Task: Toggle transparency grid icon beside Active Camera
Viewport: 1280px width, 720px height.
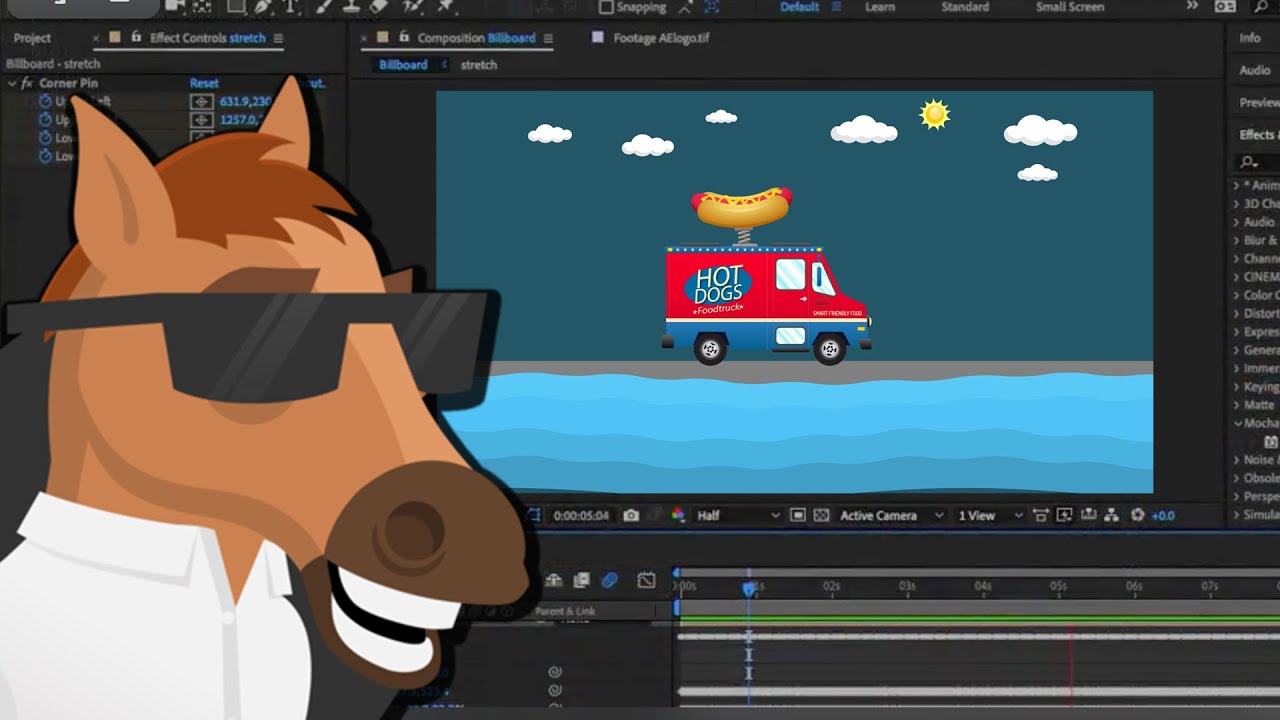Action: pos(821,515)
